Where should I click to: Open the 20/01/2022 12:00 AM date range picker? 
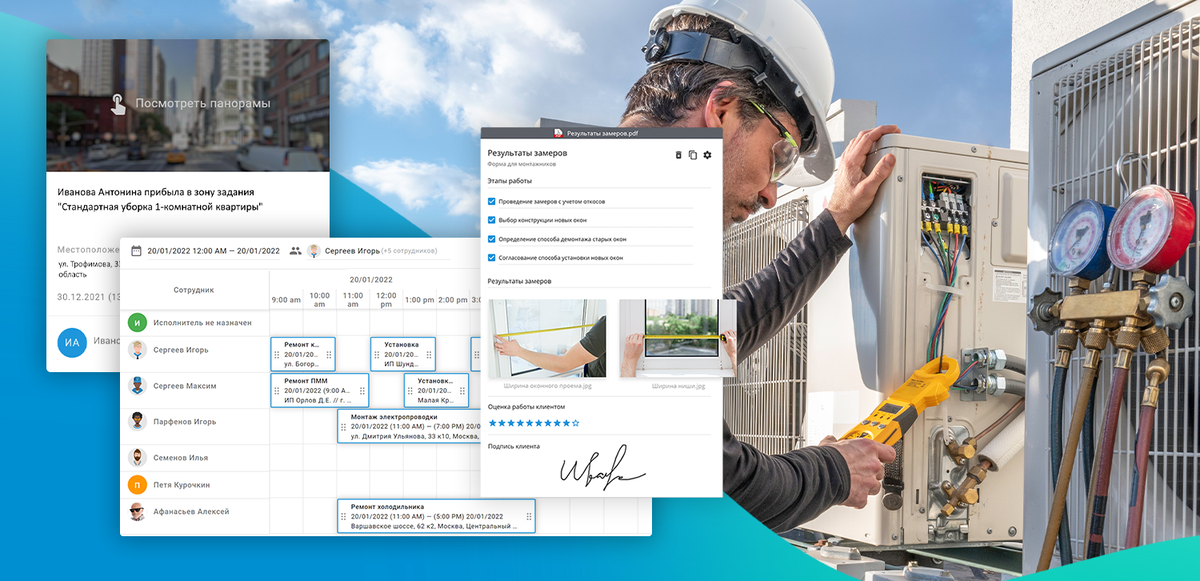pos(213,251)
